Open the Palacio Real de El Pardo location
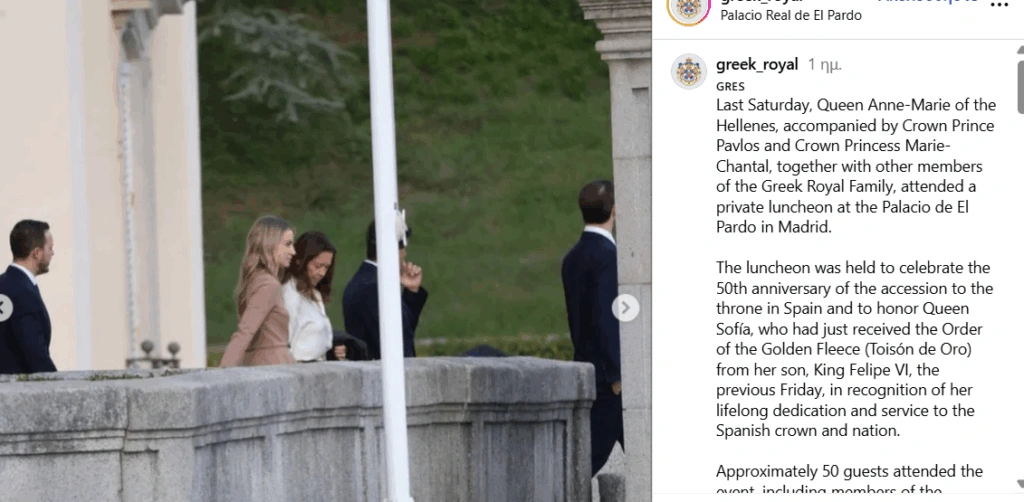Screen dimensions: 1024x502 [x=790, y=16]
